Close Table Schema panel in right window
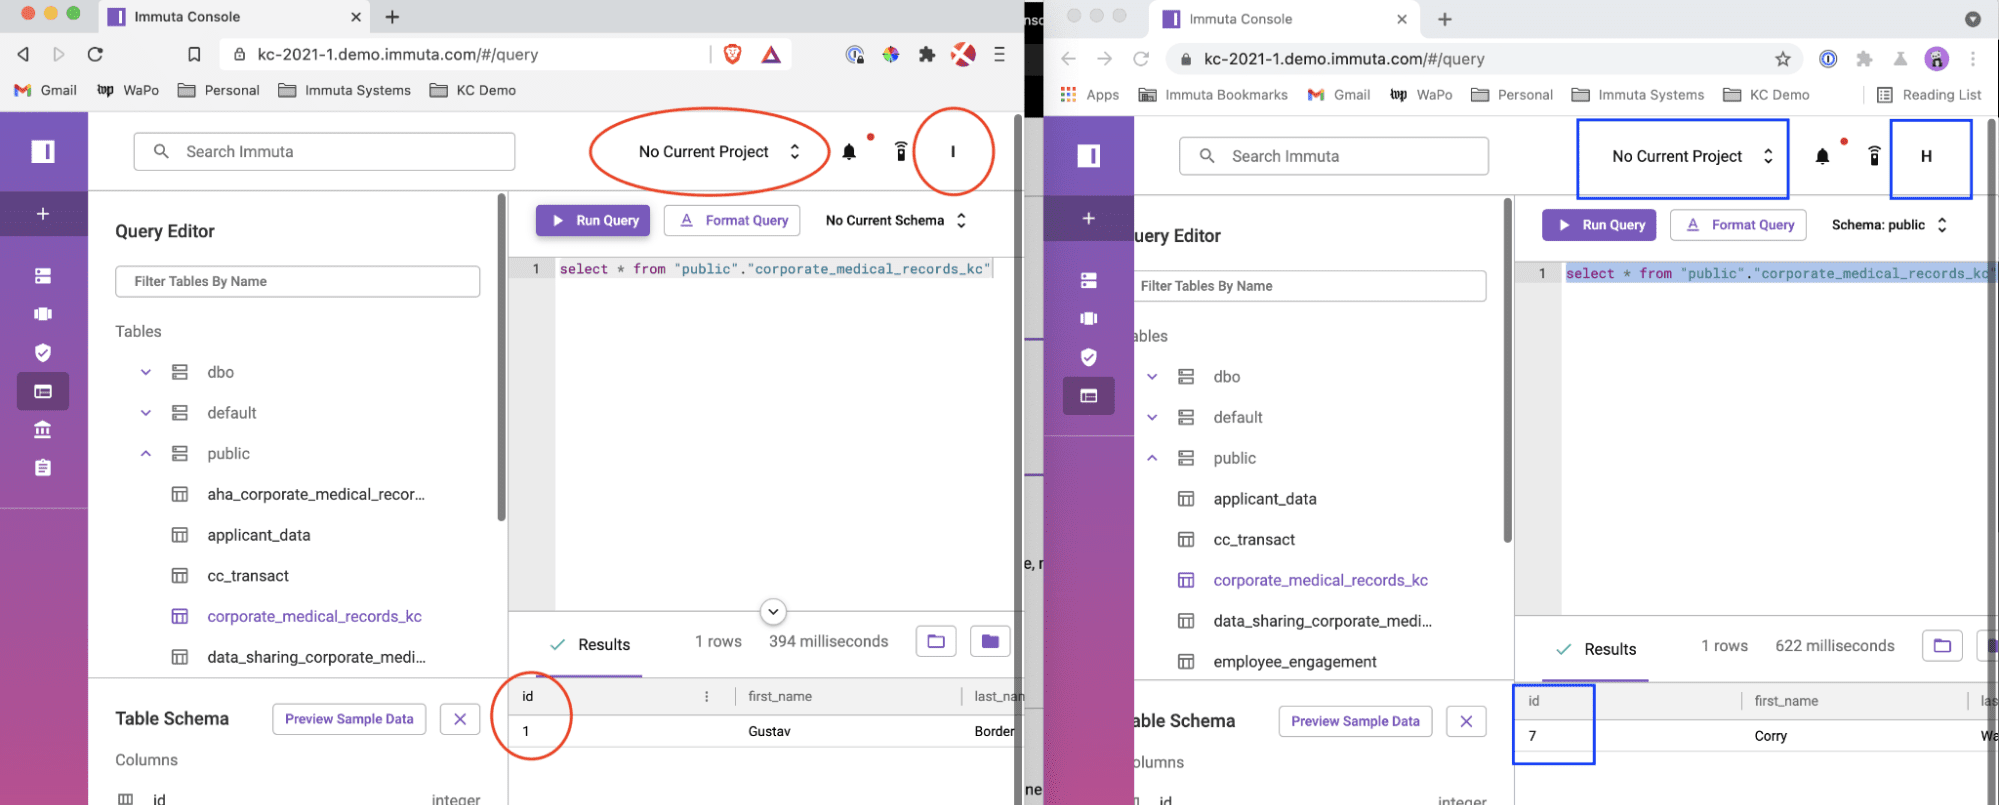1999x806 pixels. pos(1466,721)
